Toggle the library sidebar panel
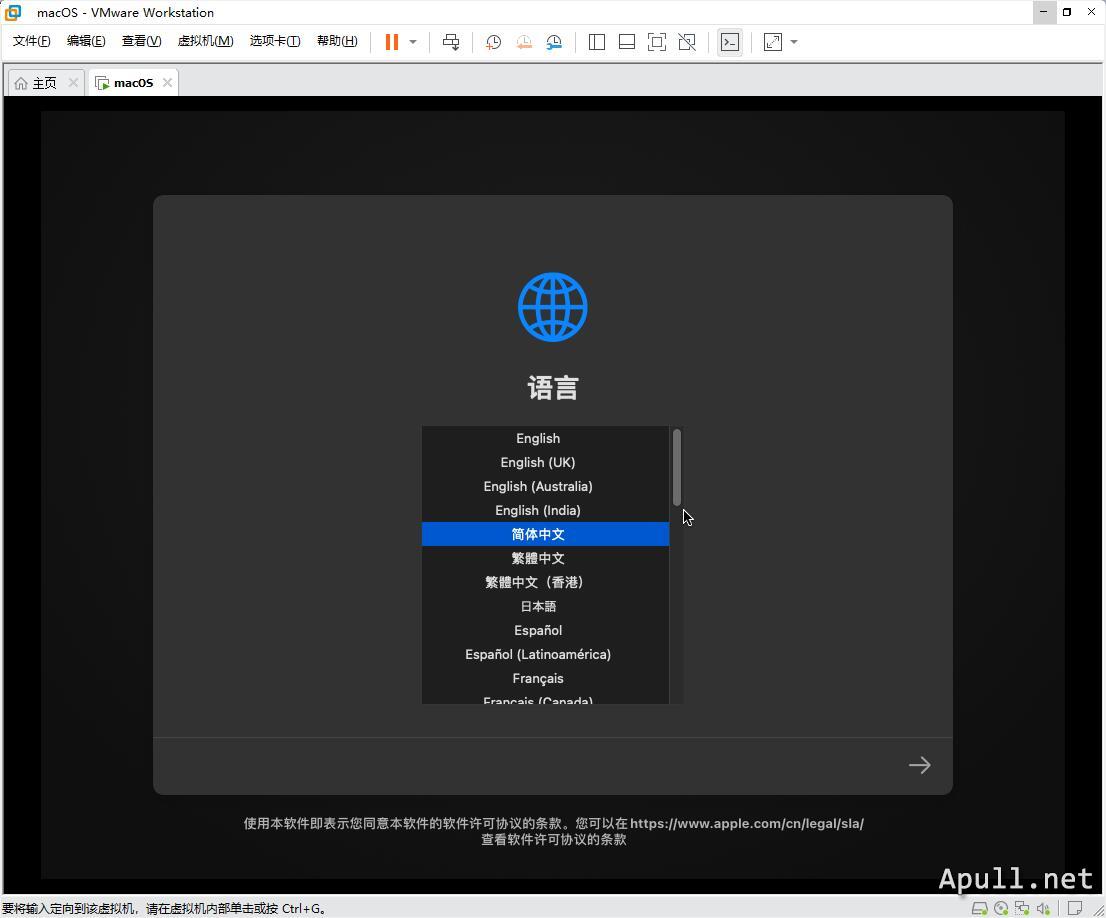 point(597,42)
